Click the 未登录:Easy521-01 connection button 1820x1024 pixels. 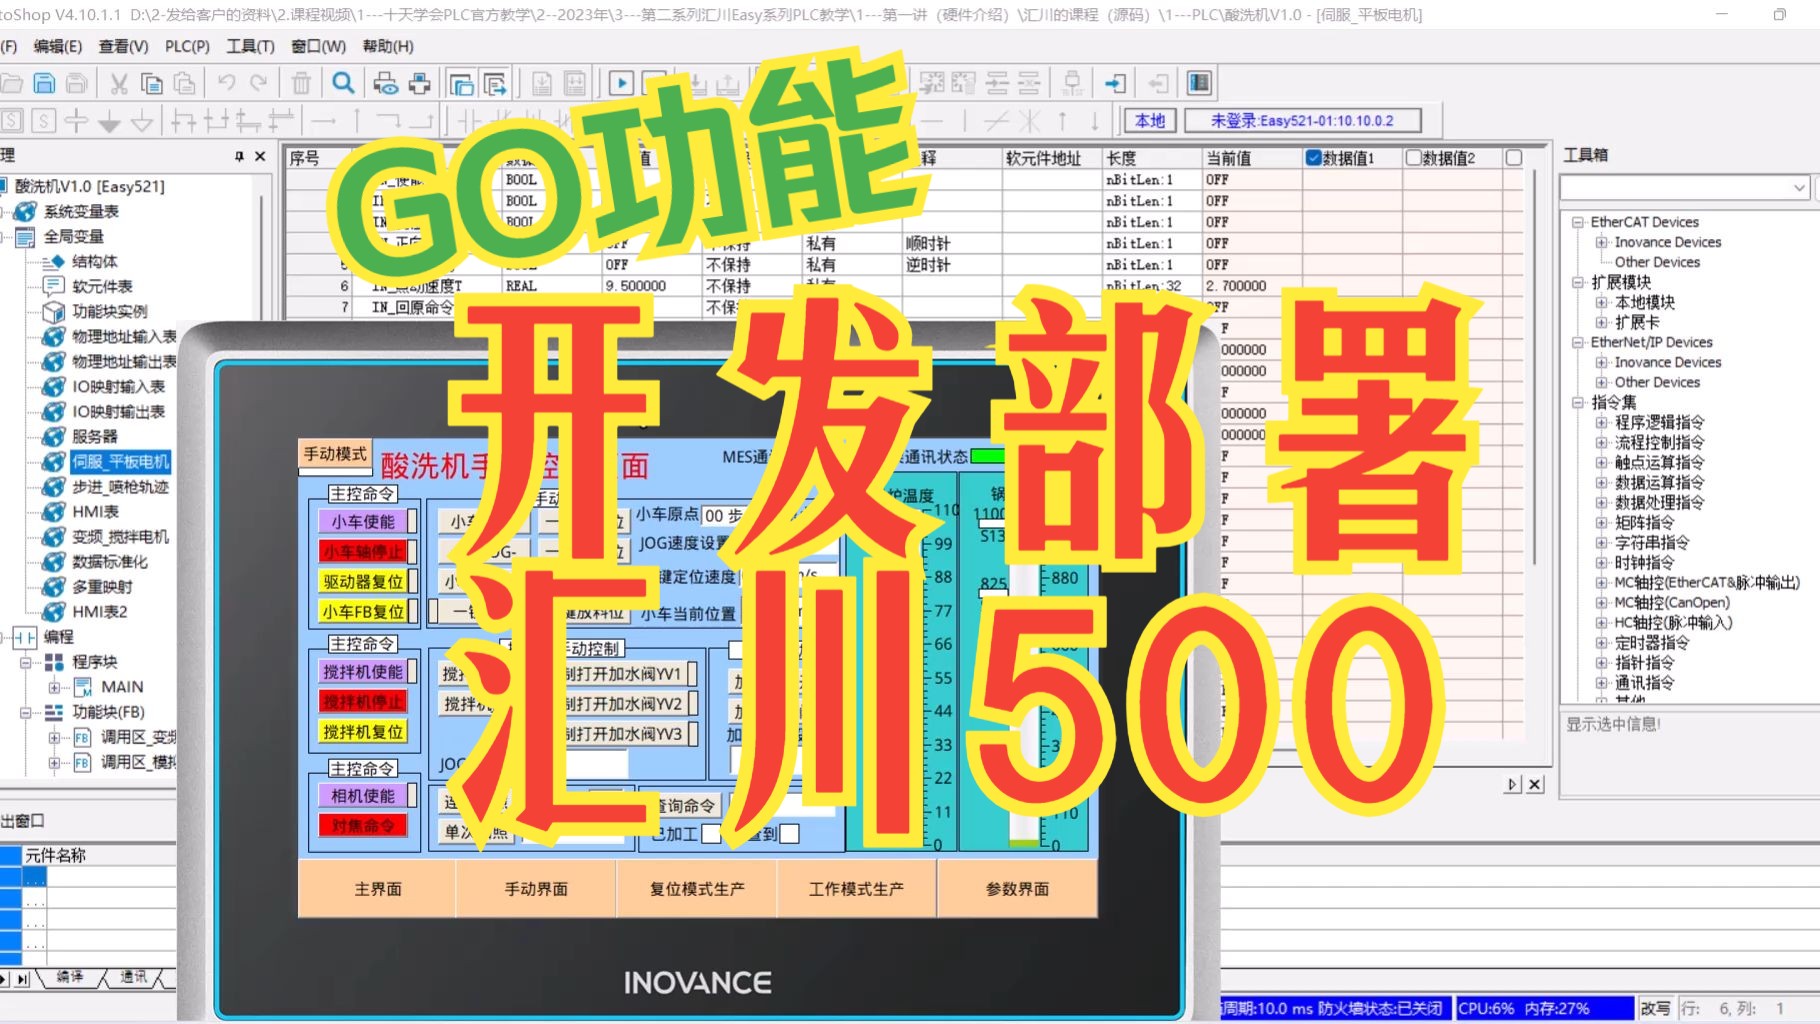(1302, 121)
